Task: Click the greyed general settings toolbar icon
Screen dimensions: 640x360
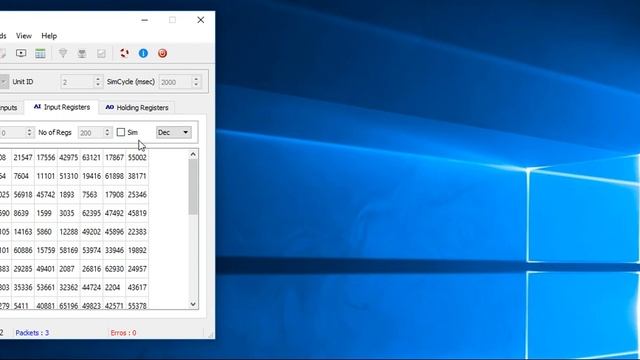Action: pos(101,53)
